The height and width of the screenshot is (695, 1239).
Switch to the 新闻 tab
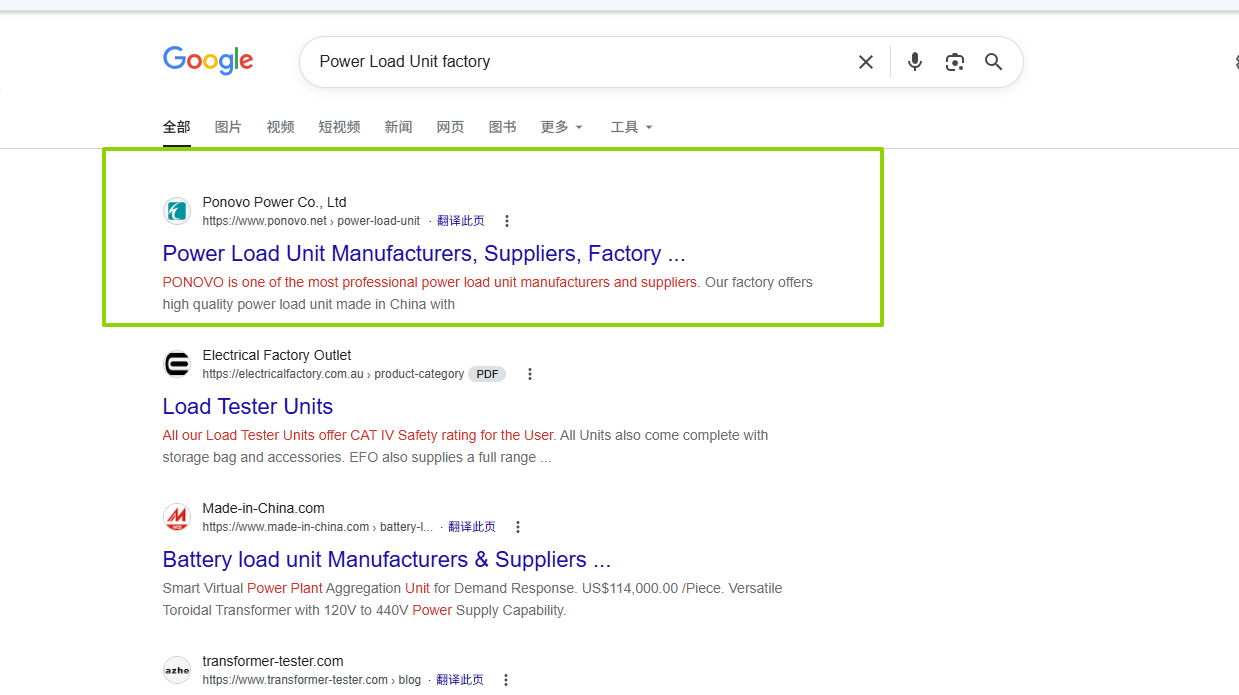[398, 127]
